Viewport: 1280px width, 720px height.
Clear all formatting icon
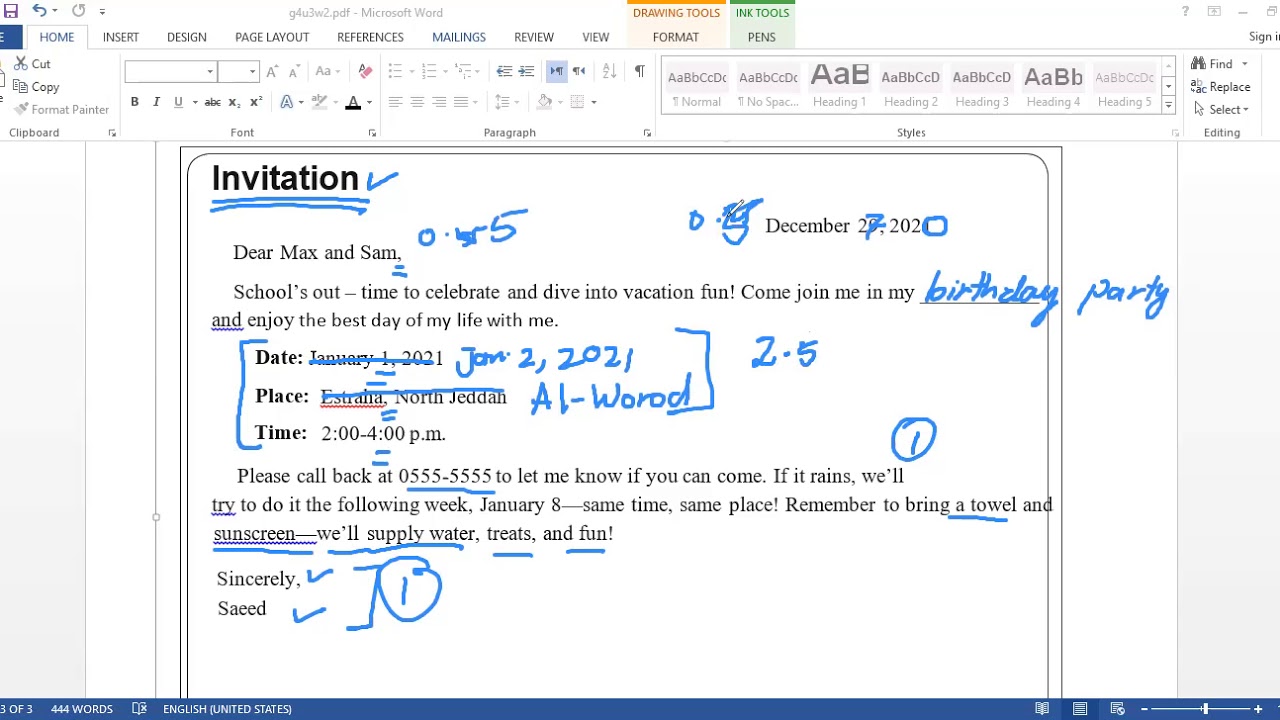366,72
